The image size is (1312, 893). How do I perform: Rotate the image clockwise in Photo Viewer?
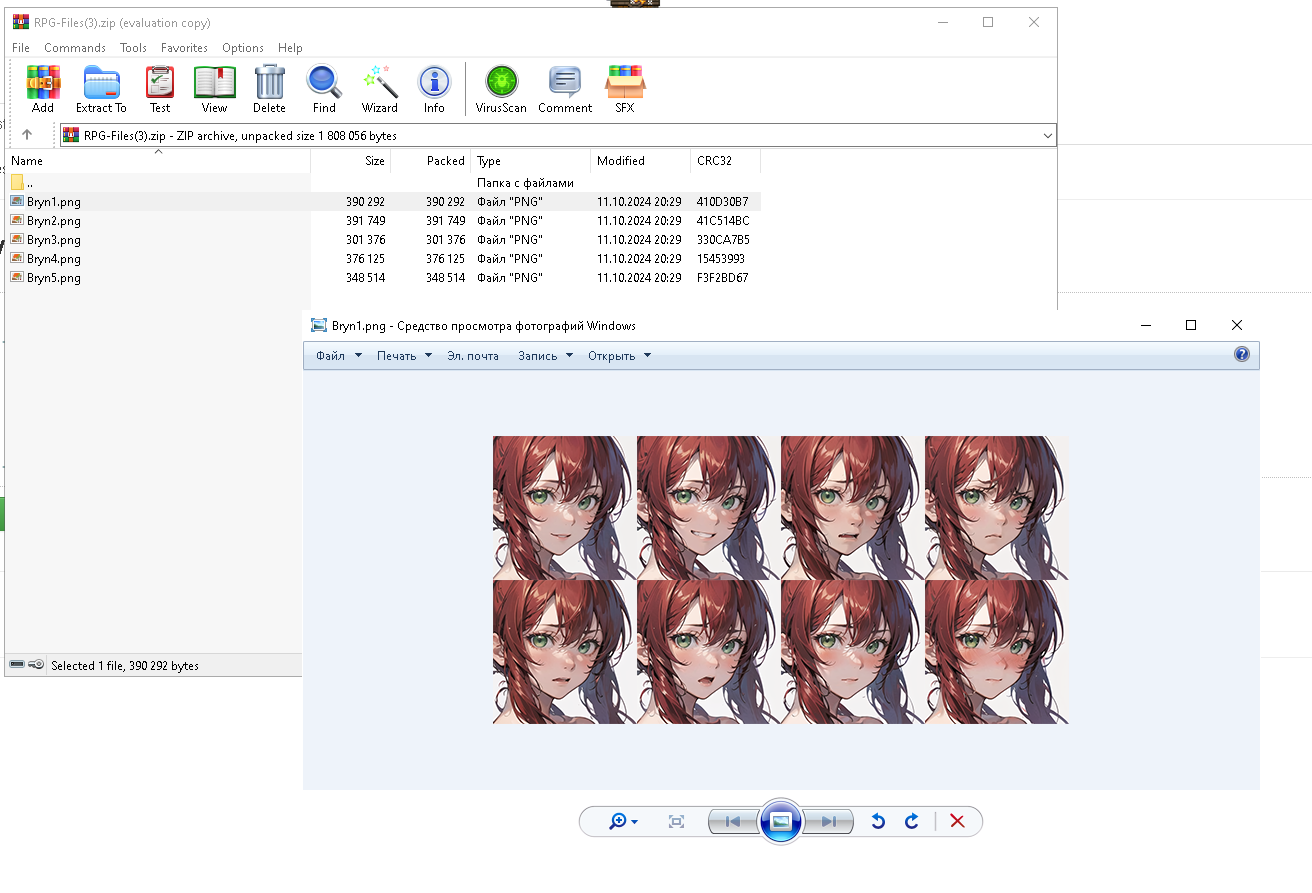[x=911, y=821]
